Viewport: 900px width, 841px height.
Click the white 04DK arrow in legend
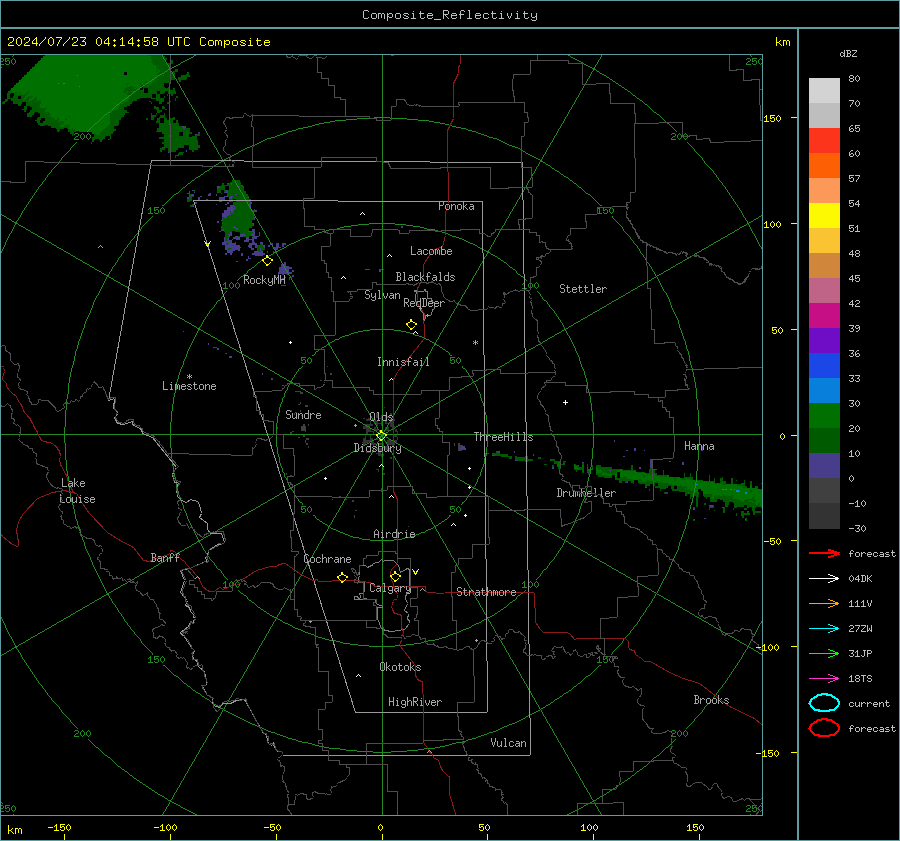click(824, 579)
